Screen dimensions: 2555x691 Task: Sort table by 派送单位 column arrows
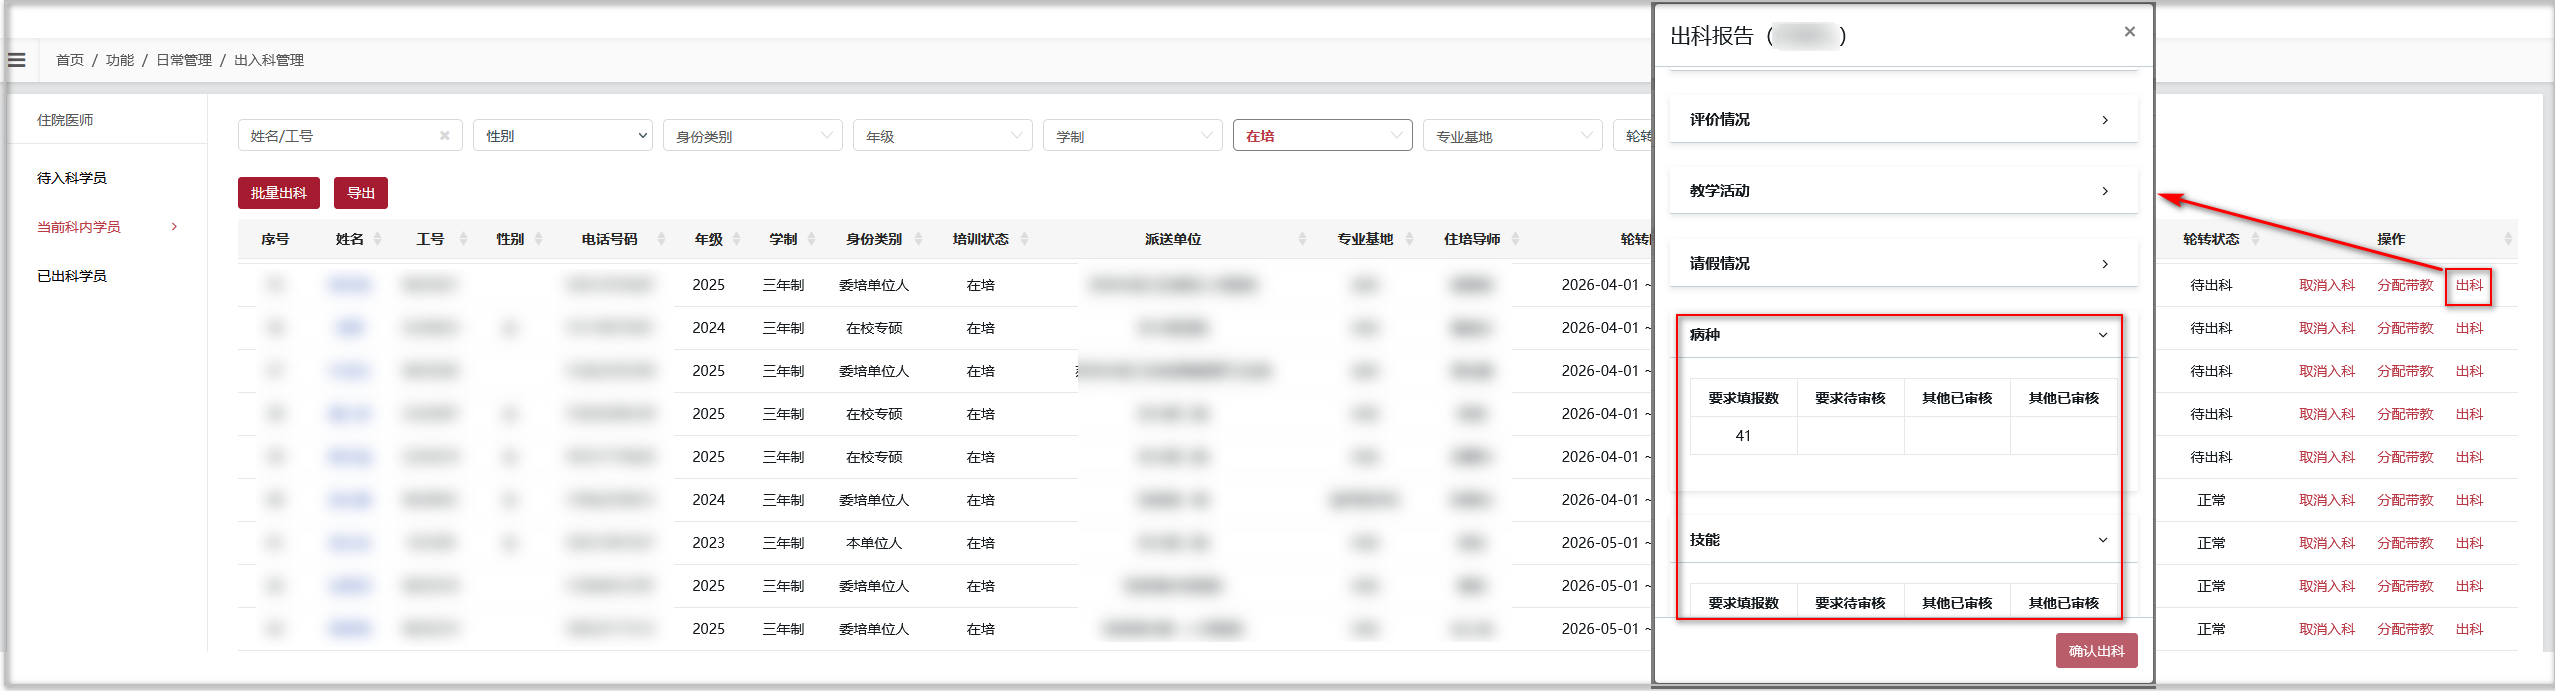(x=1302, y=239)
